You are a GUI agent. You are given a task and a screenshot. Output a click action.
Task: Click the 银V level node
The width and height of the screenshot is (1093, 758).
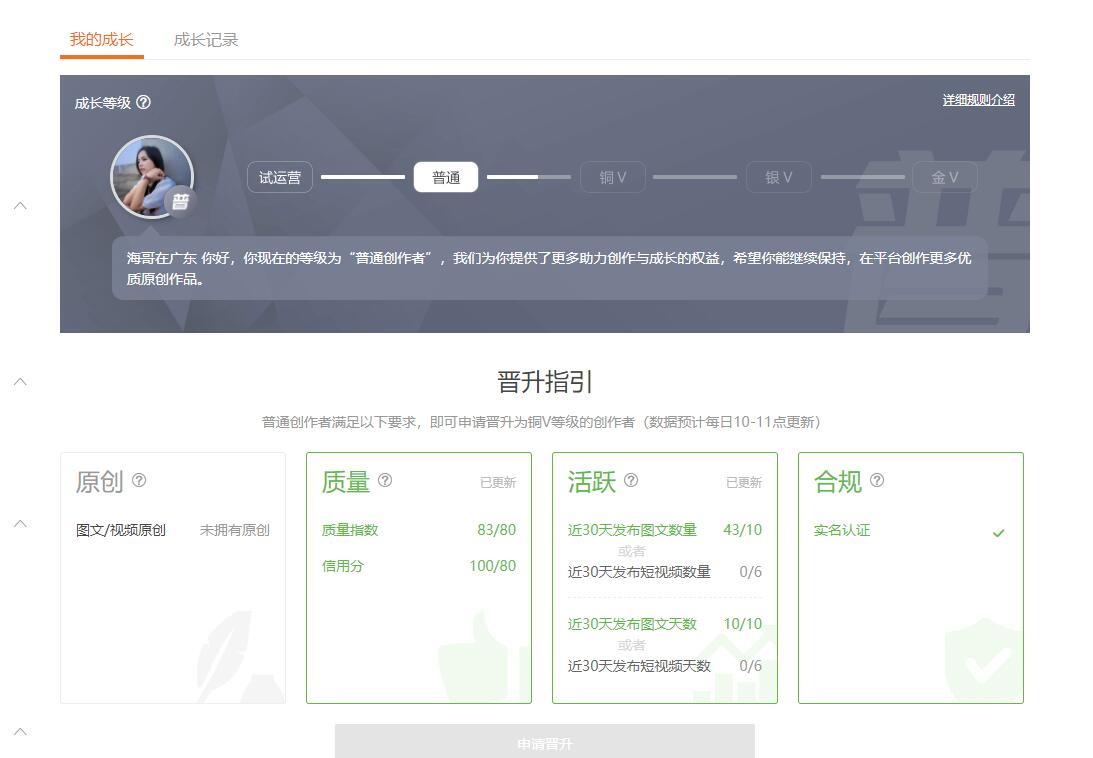(x=779, y=176)
